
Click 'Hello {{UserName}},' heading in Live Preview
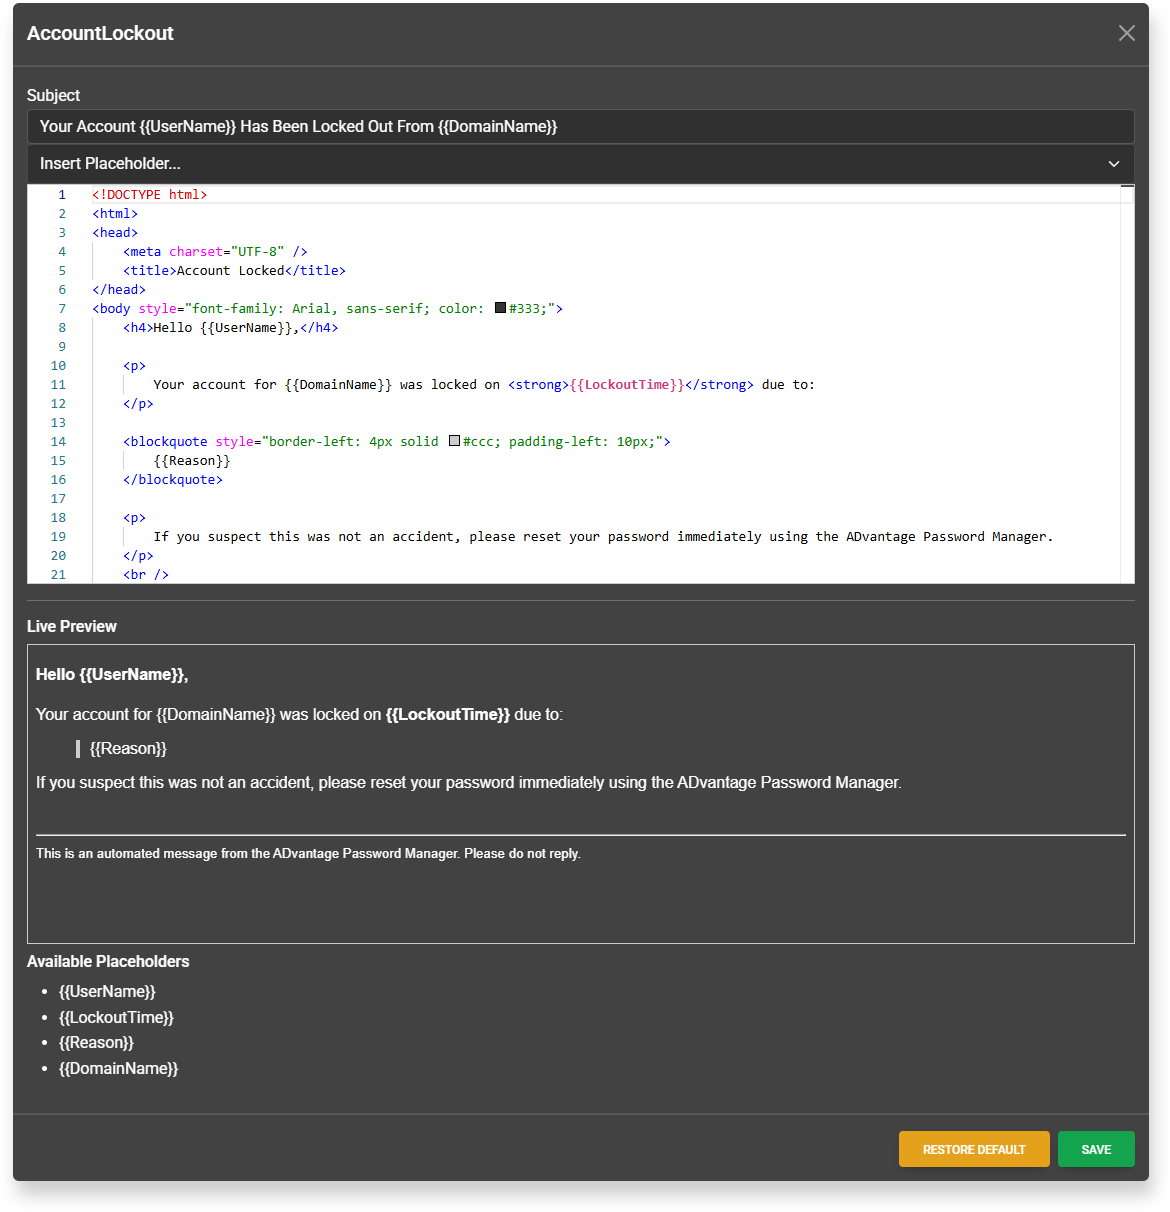click(112, 675)
